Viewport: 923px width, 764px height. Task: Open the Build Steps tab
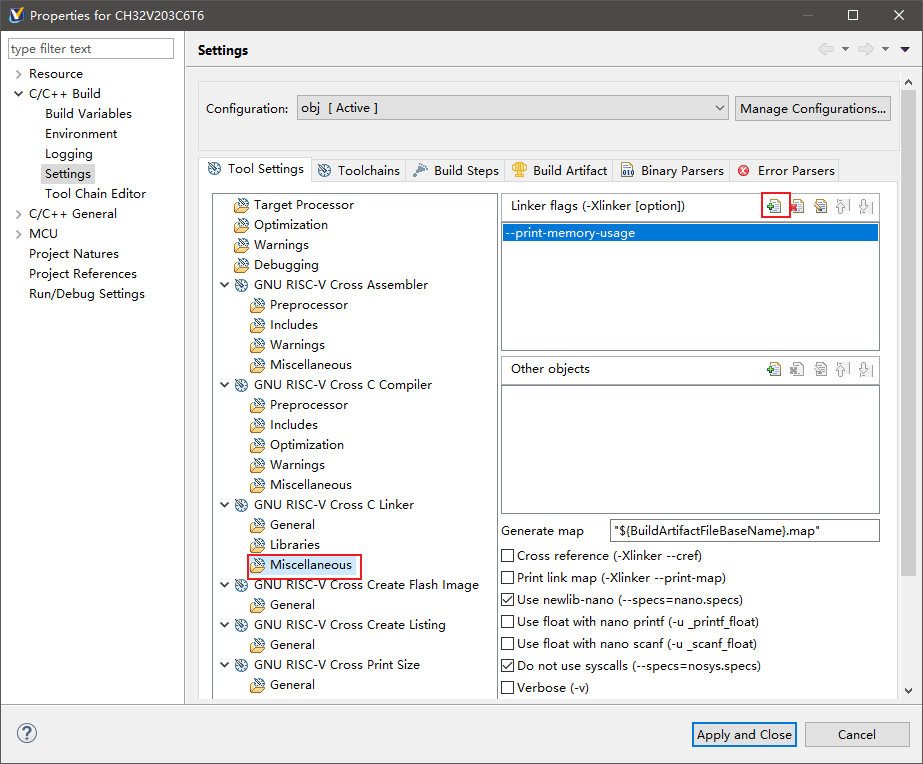[x=456, y=171]
